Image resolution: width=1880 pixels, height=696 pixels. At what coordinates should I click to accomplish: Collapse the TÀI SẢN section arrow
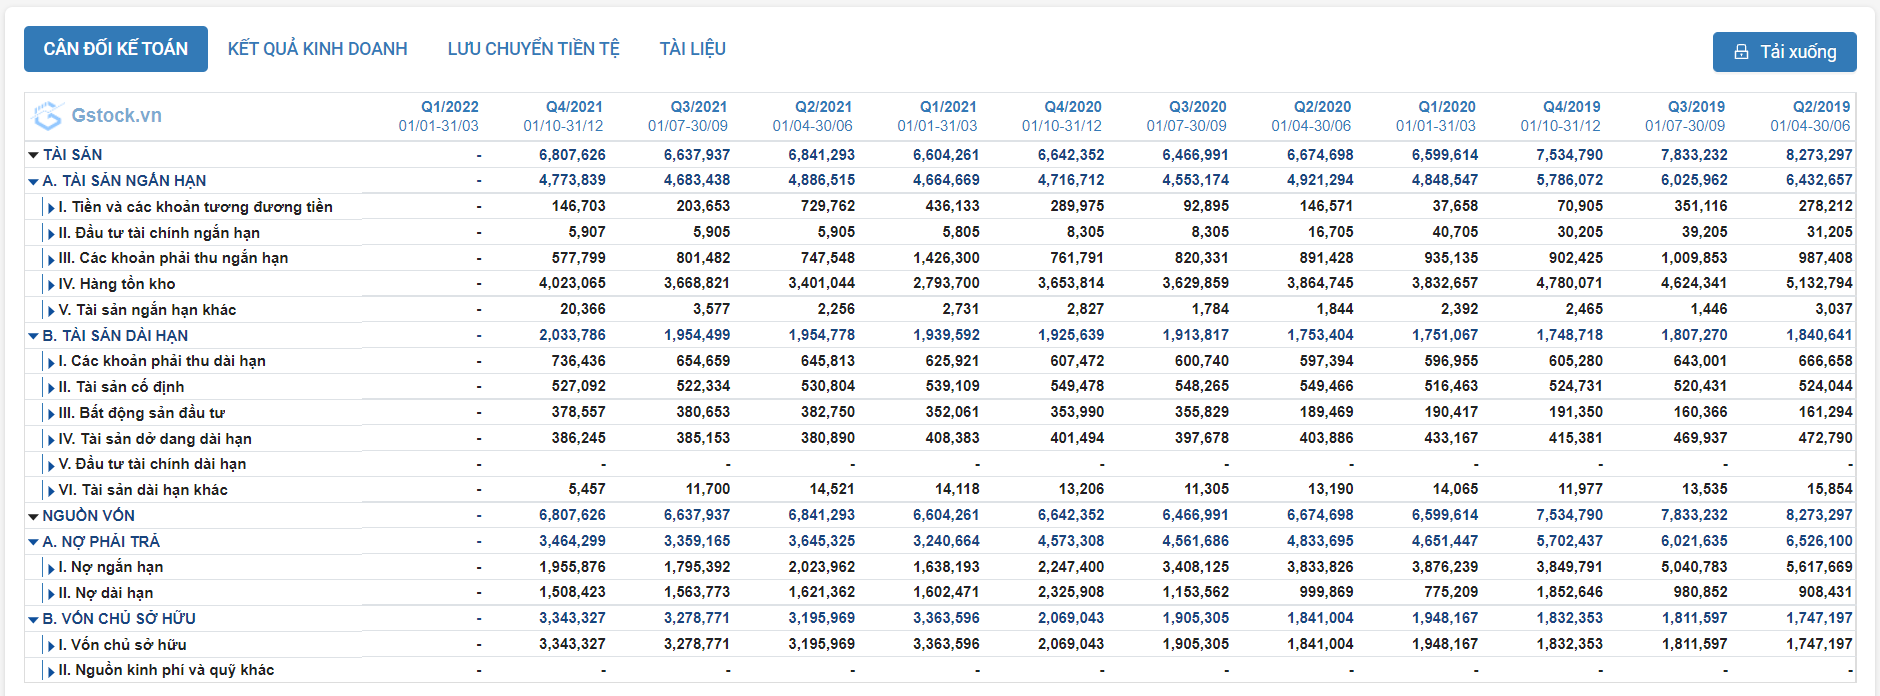click(x=33, y=155)
